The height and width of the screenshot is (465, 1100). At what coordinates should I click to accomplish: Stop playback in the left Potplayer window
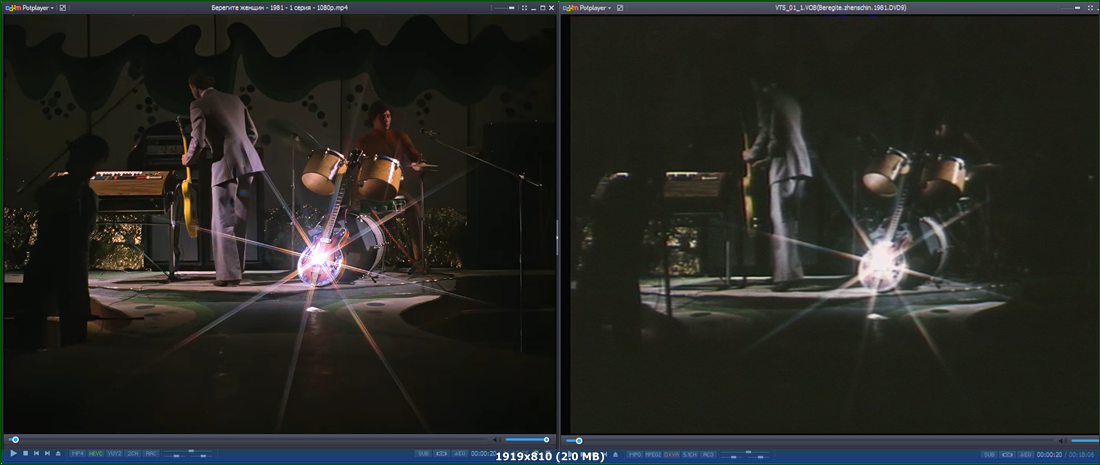pos(25,454)
